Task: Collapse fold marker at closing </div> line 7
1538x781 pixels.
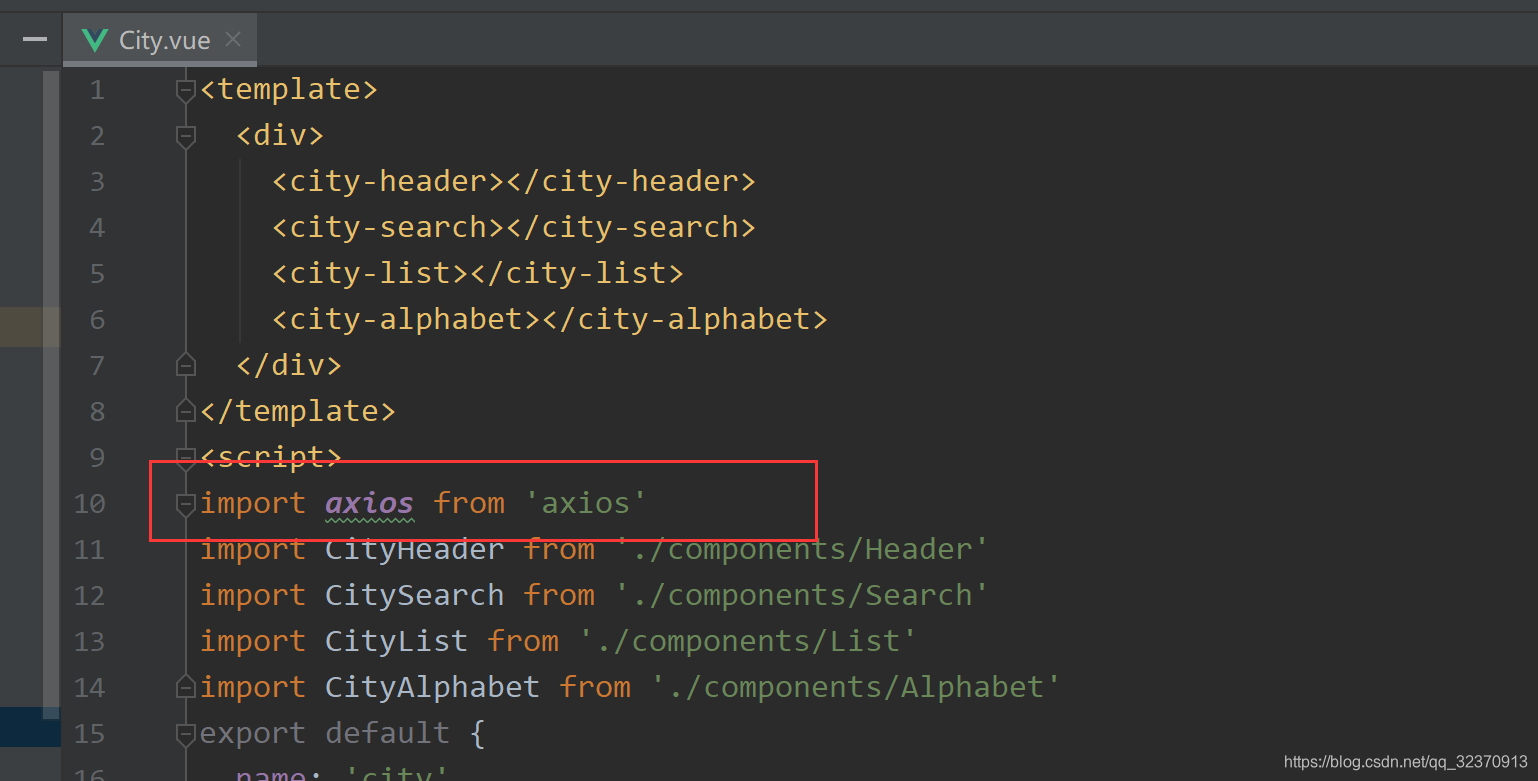Action: tap(185, 365)
